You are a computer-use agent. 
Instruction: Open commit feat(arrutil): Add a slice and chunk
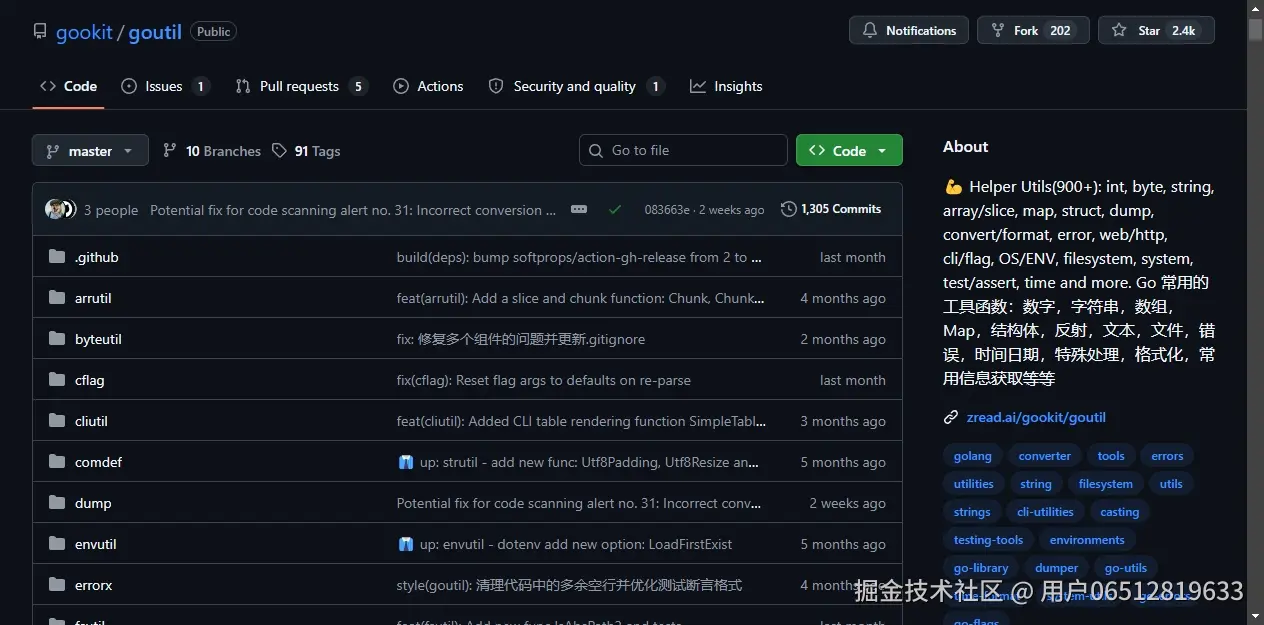[x=581, y=298]
